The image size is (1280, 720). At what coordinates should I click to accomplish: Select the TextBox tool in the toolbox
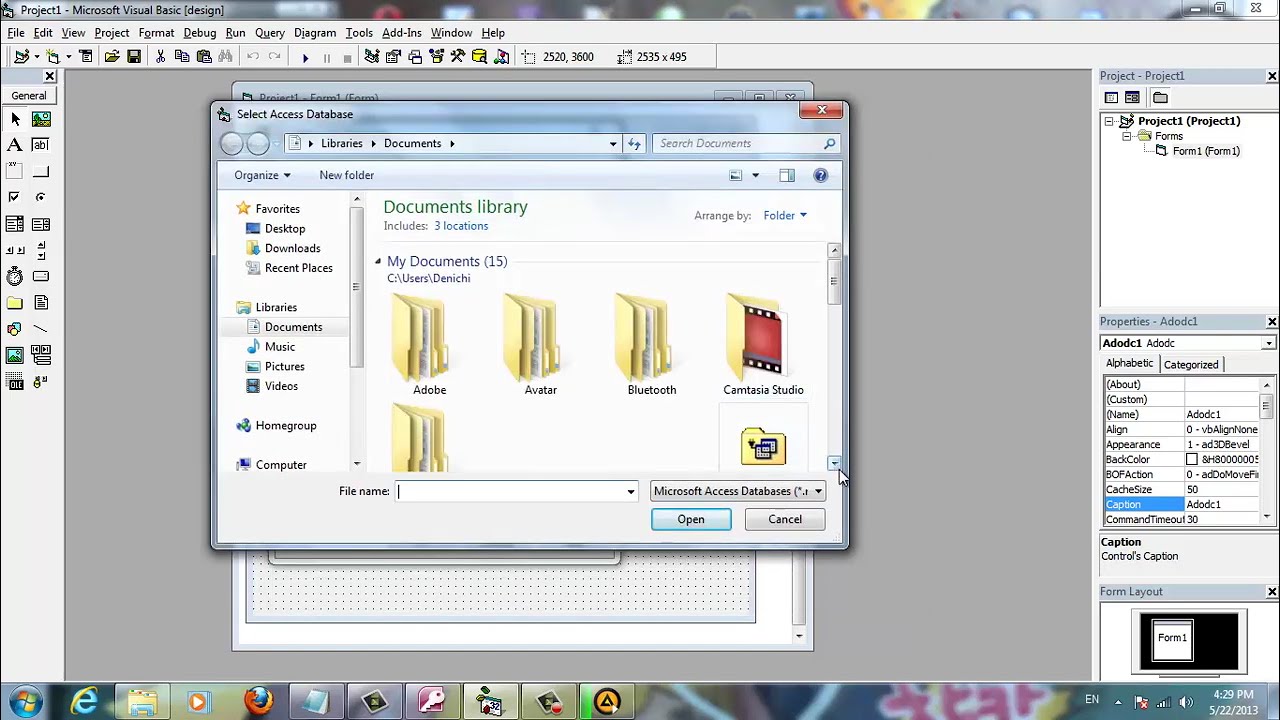coord(41,145)
